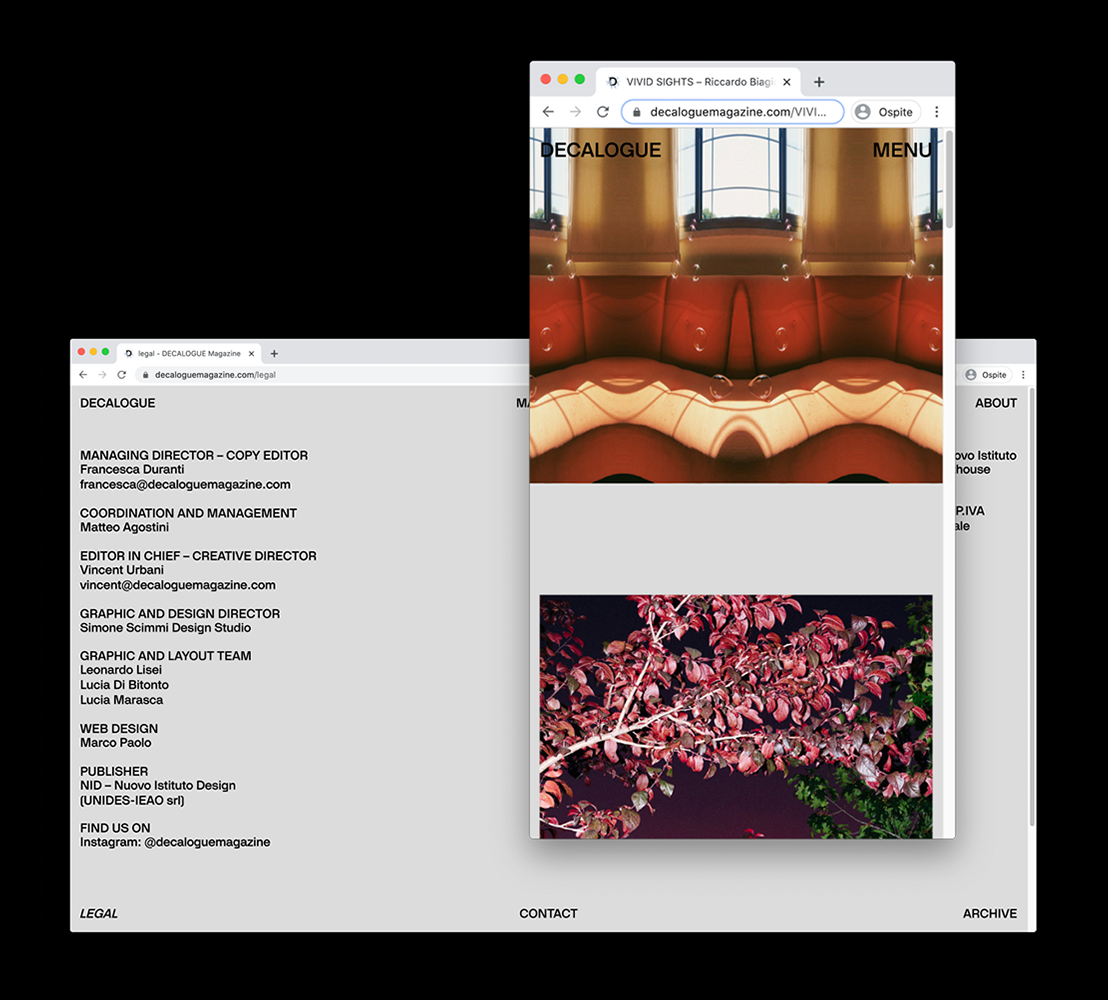Viewport: 1108px width, 1000px height.
Task: Close the legal – DECALOGUE Magazine tab
Action: coord(252,353)
